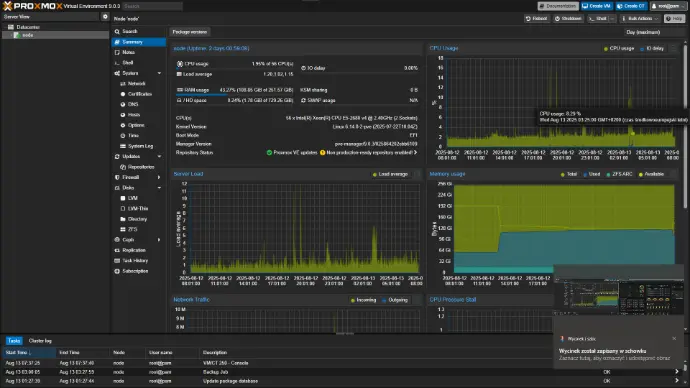Collapse the System section arrow
The height and width of the screenshot is (388, 690).
coord(159,73)
